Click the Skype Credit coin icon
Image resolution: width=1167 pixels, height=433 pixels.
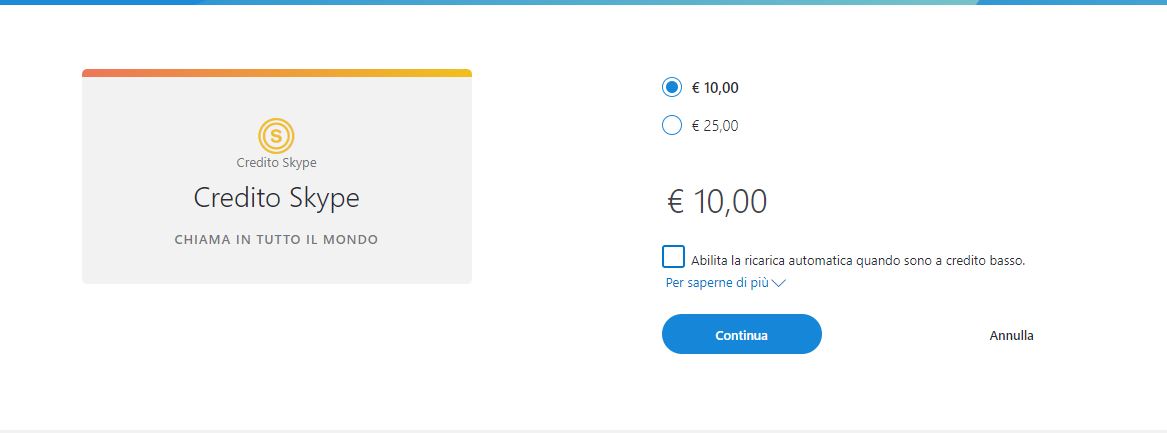[x=276, y=135]
